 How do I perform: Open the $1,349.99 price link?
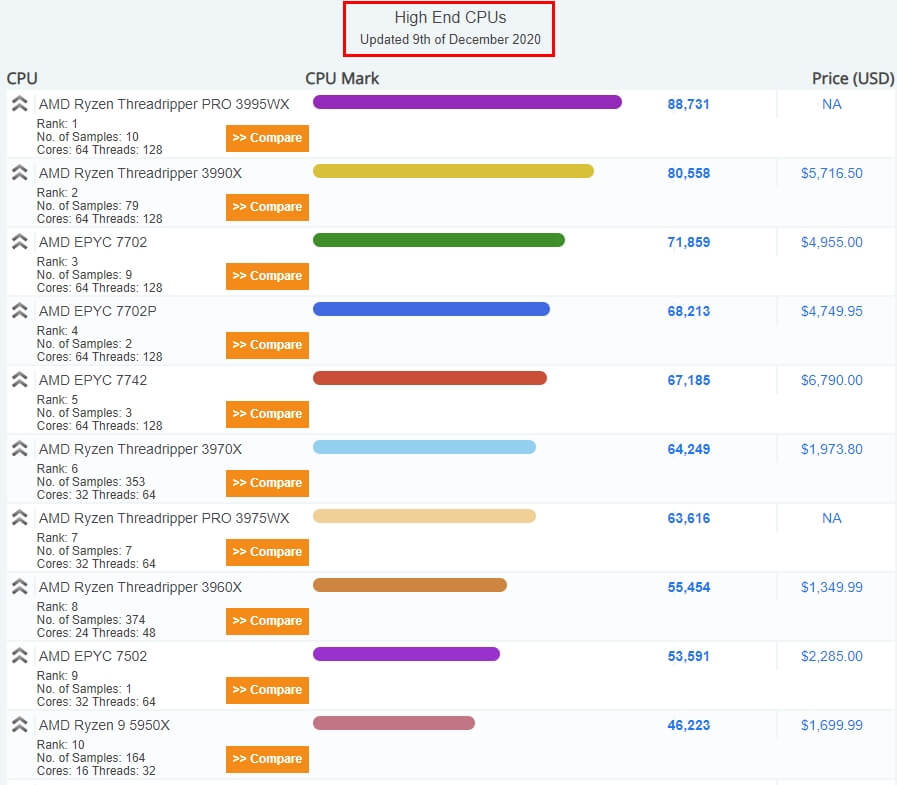(x=831, y=587)
